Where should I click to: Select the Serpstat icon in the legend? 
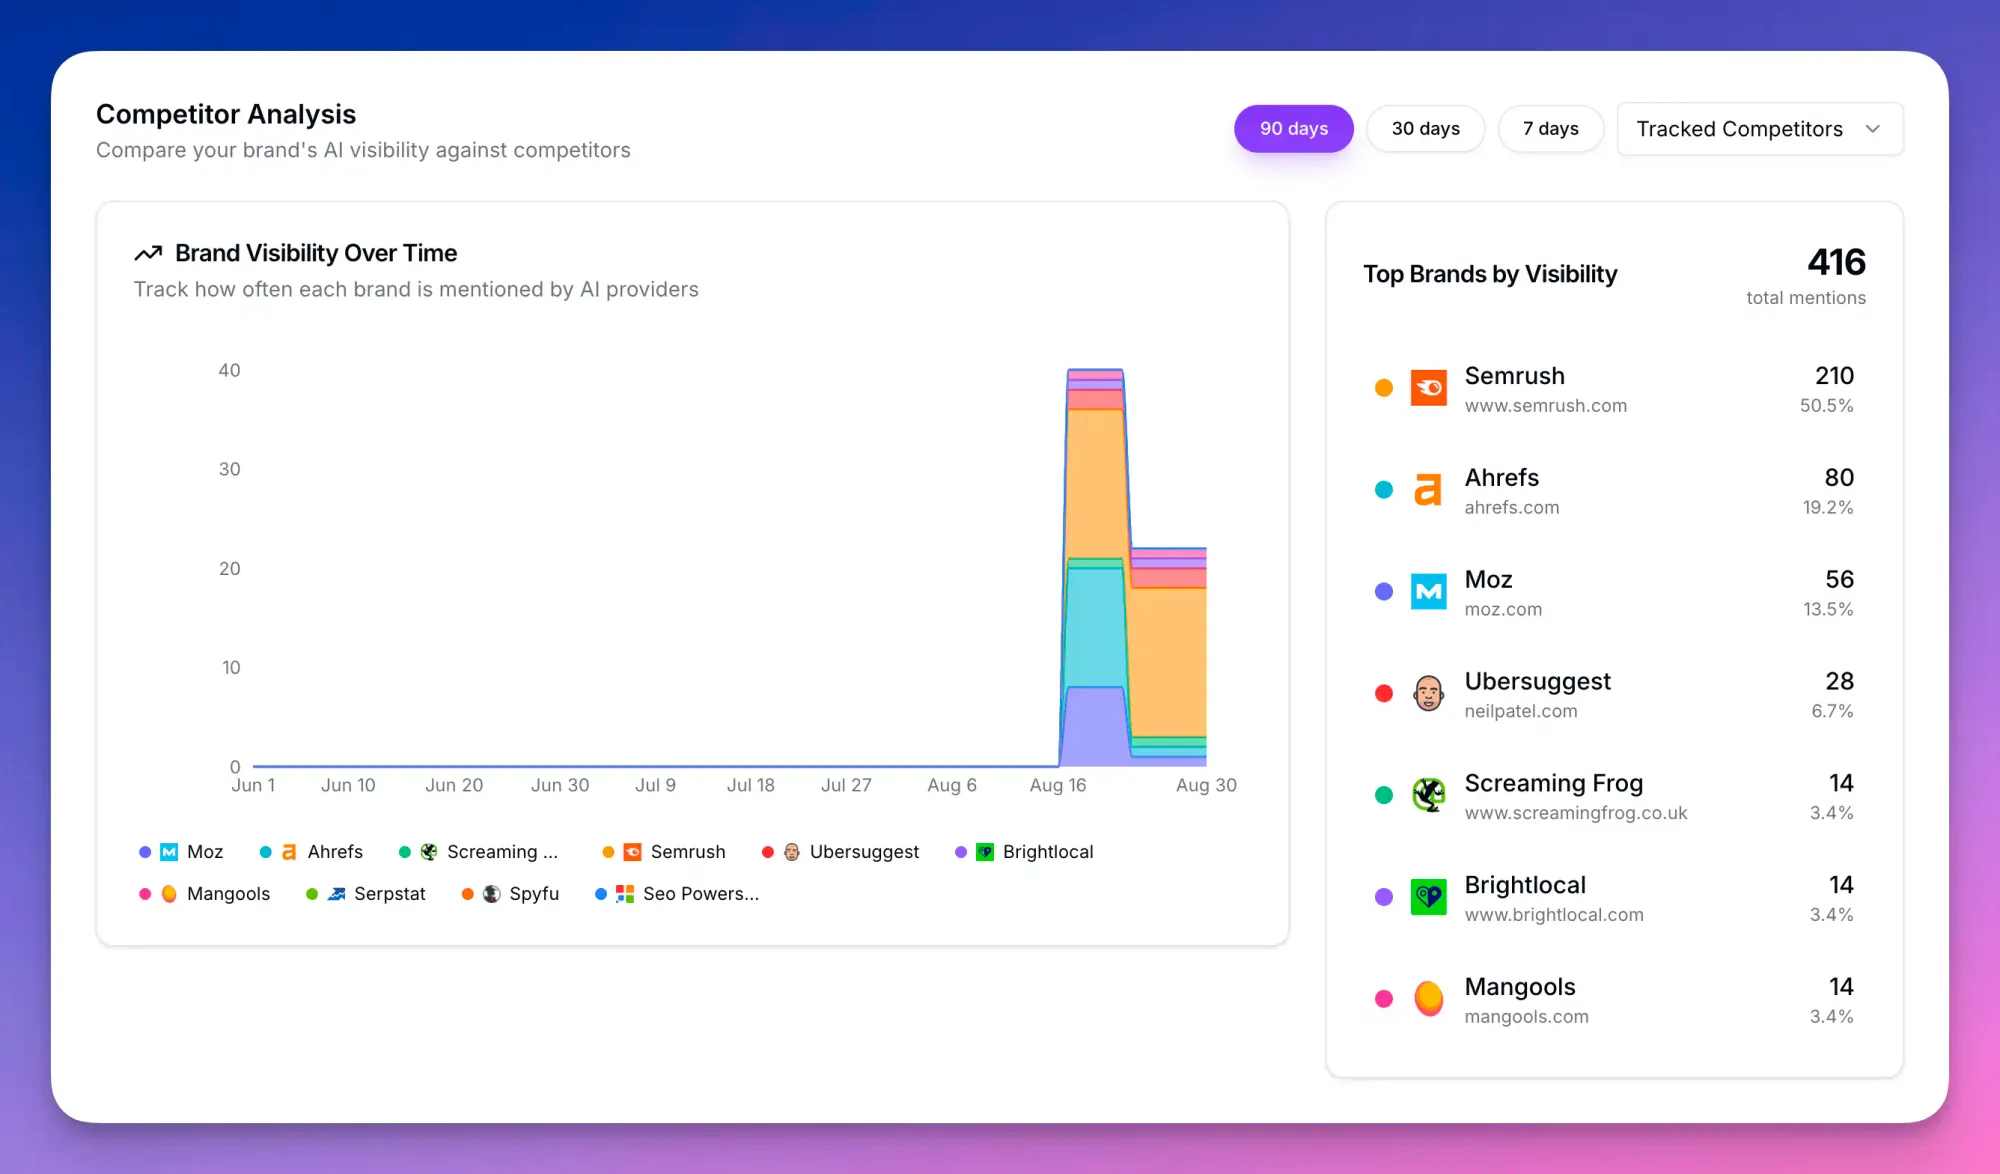click(335, 894)
